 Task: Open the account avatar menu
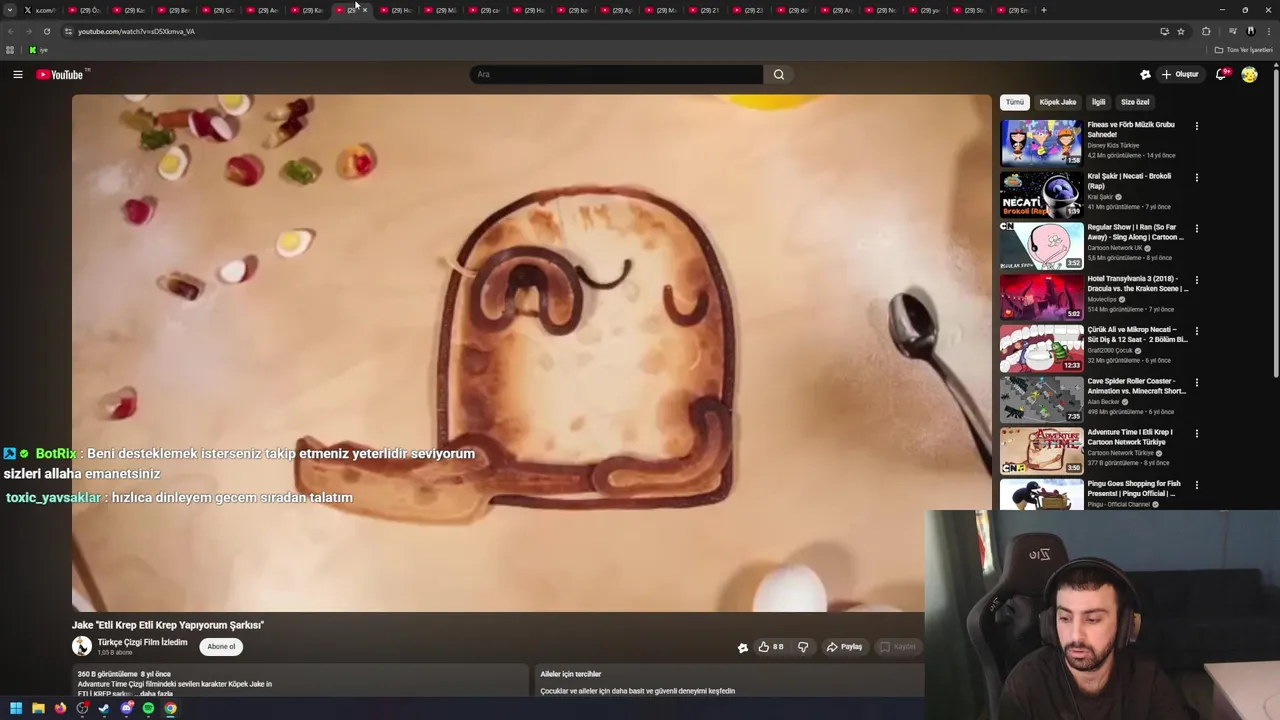1249,74
